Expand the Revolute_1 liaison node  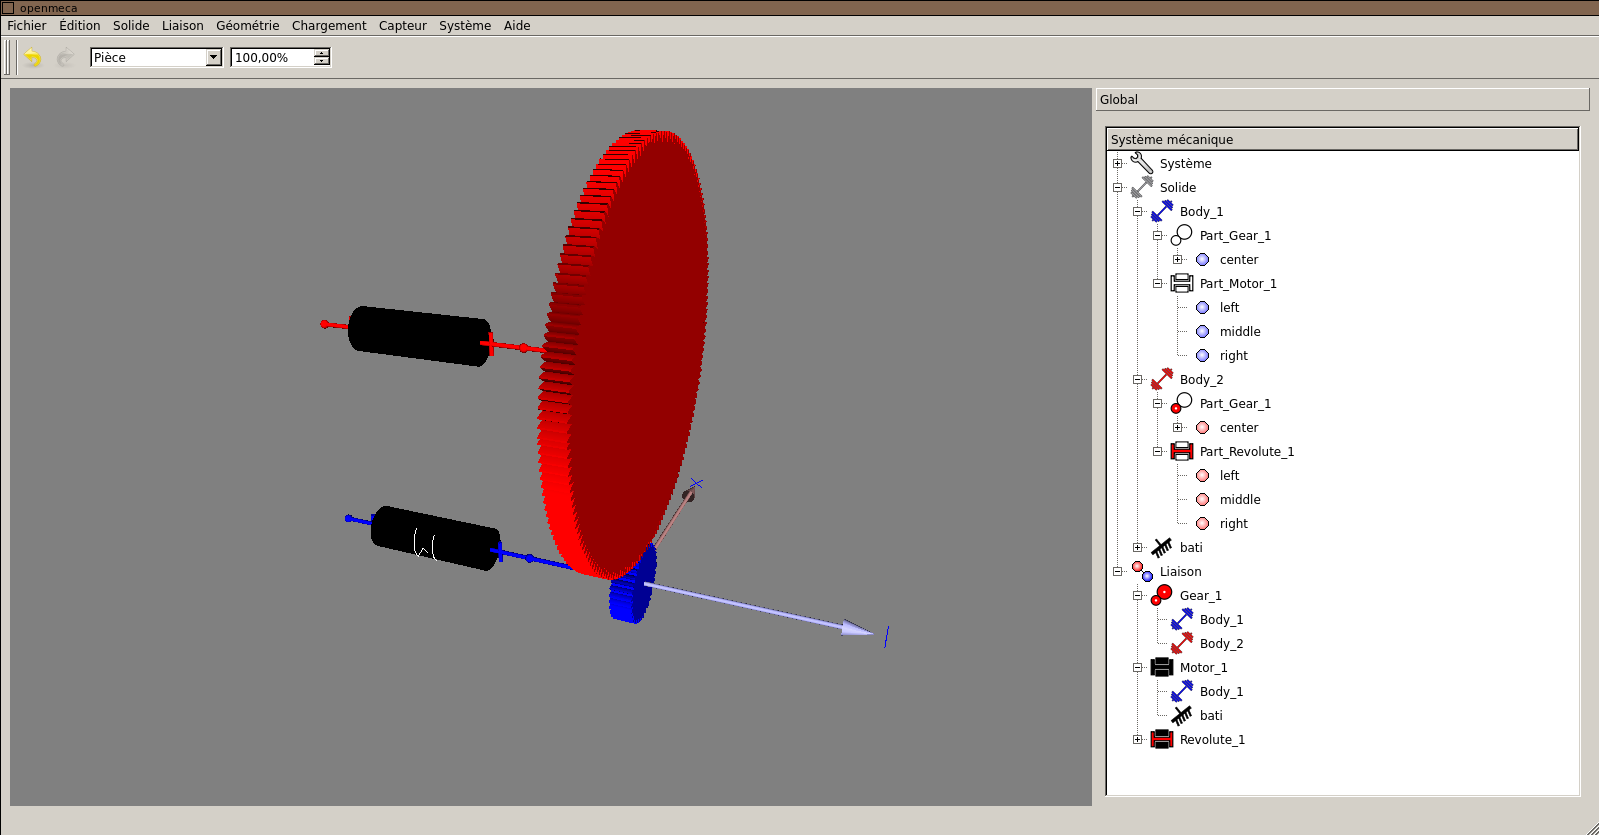click(x=1138, y=740)
